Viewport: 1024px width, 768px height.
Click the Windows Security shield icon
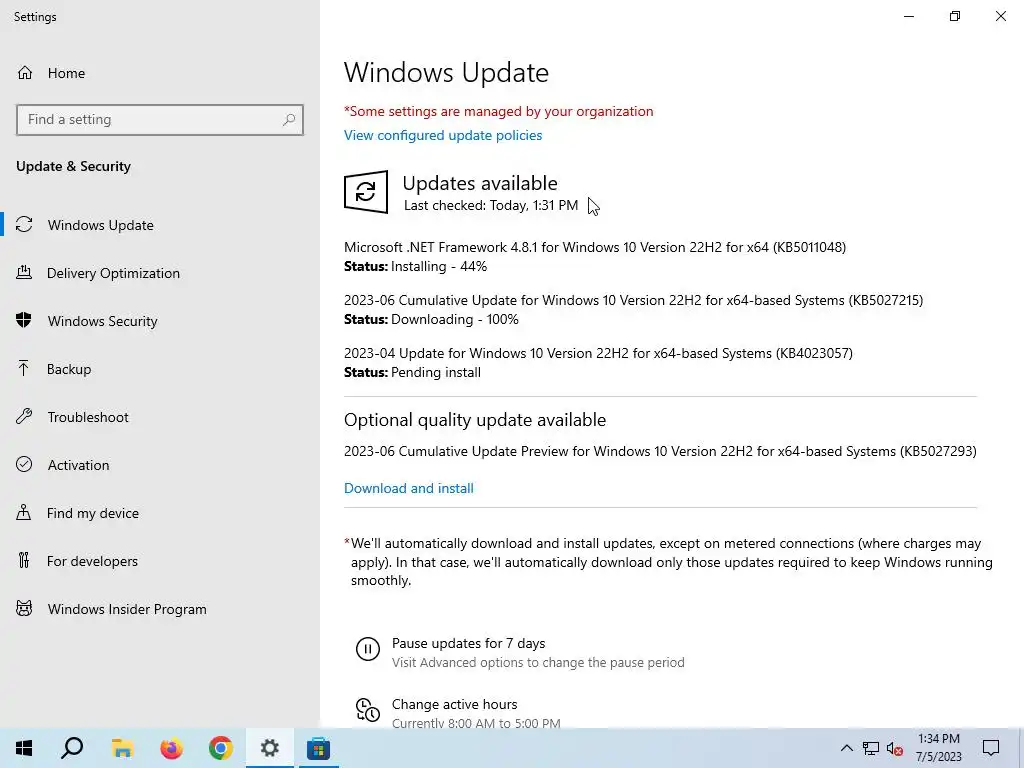point(24,320)
